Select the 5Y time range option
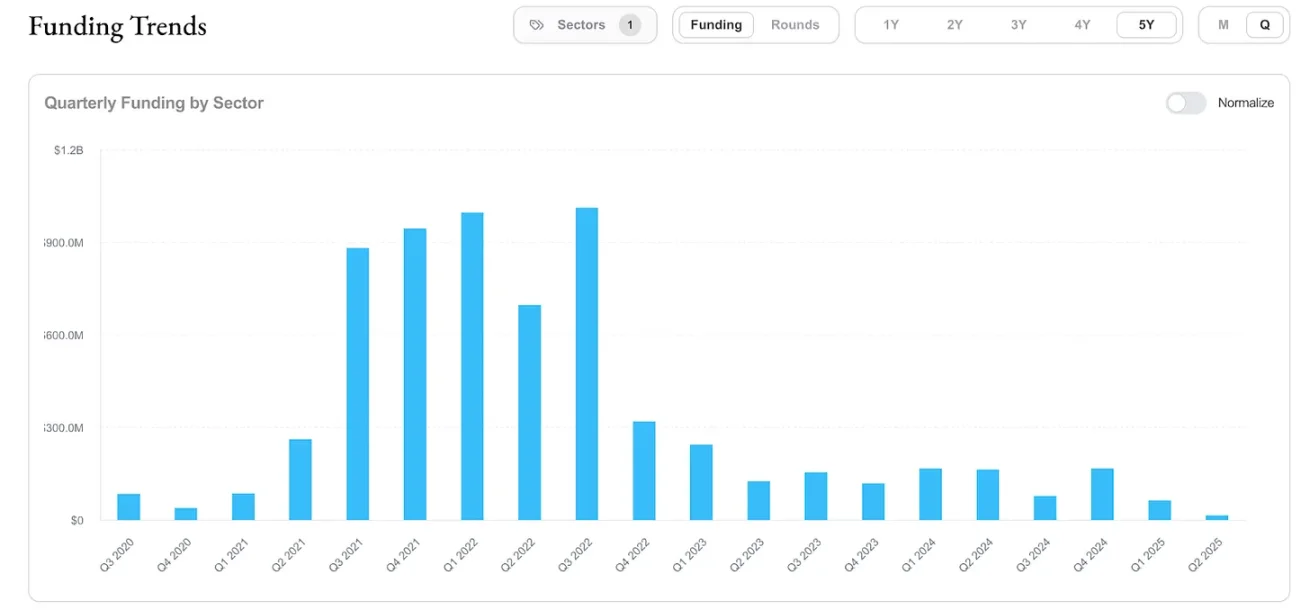Screen dimensions: 1310x610 tap(1146, 25)
